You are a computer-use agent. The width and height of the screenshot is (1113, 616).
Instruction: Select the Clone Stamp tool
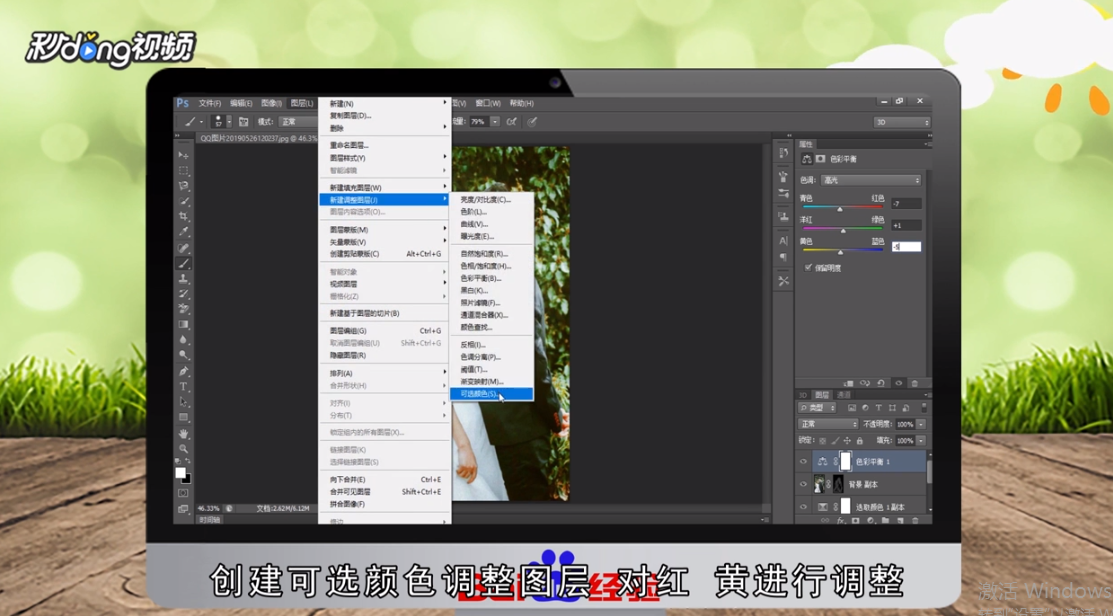coord(183,278)
